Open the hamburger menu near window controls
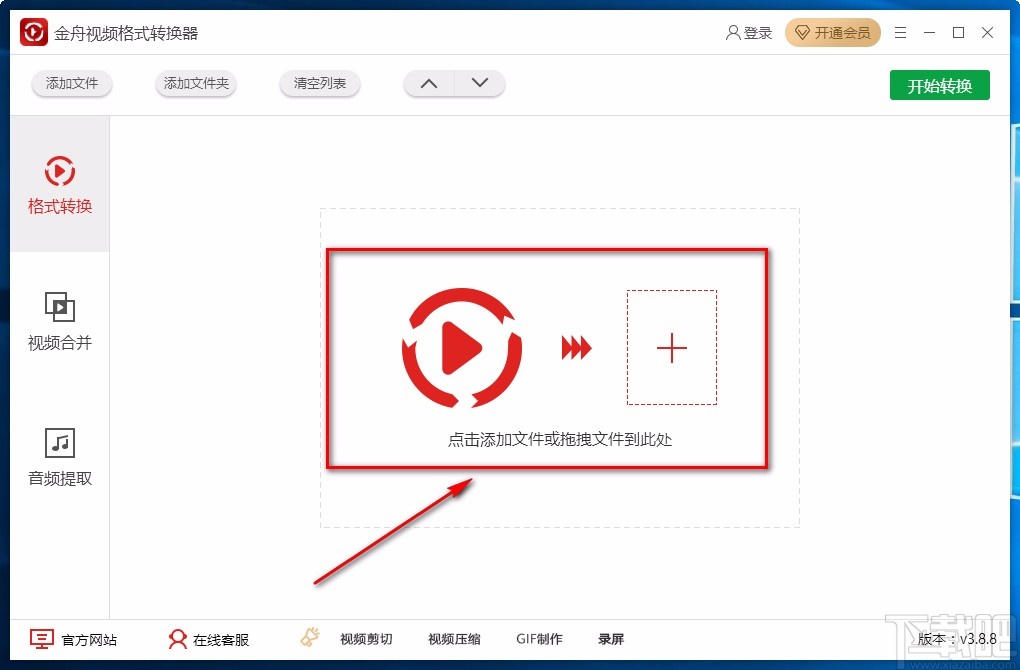This screenshot has height=670, width=1020. (x=899, y=32)
